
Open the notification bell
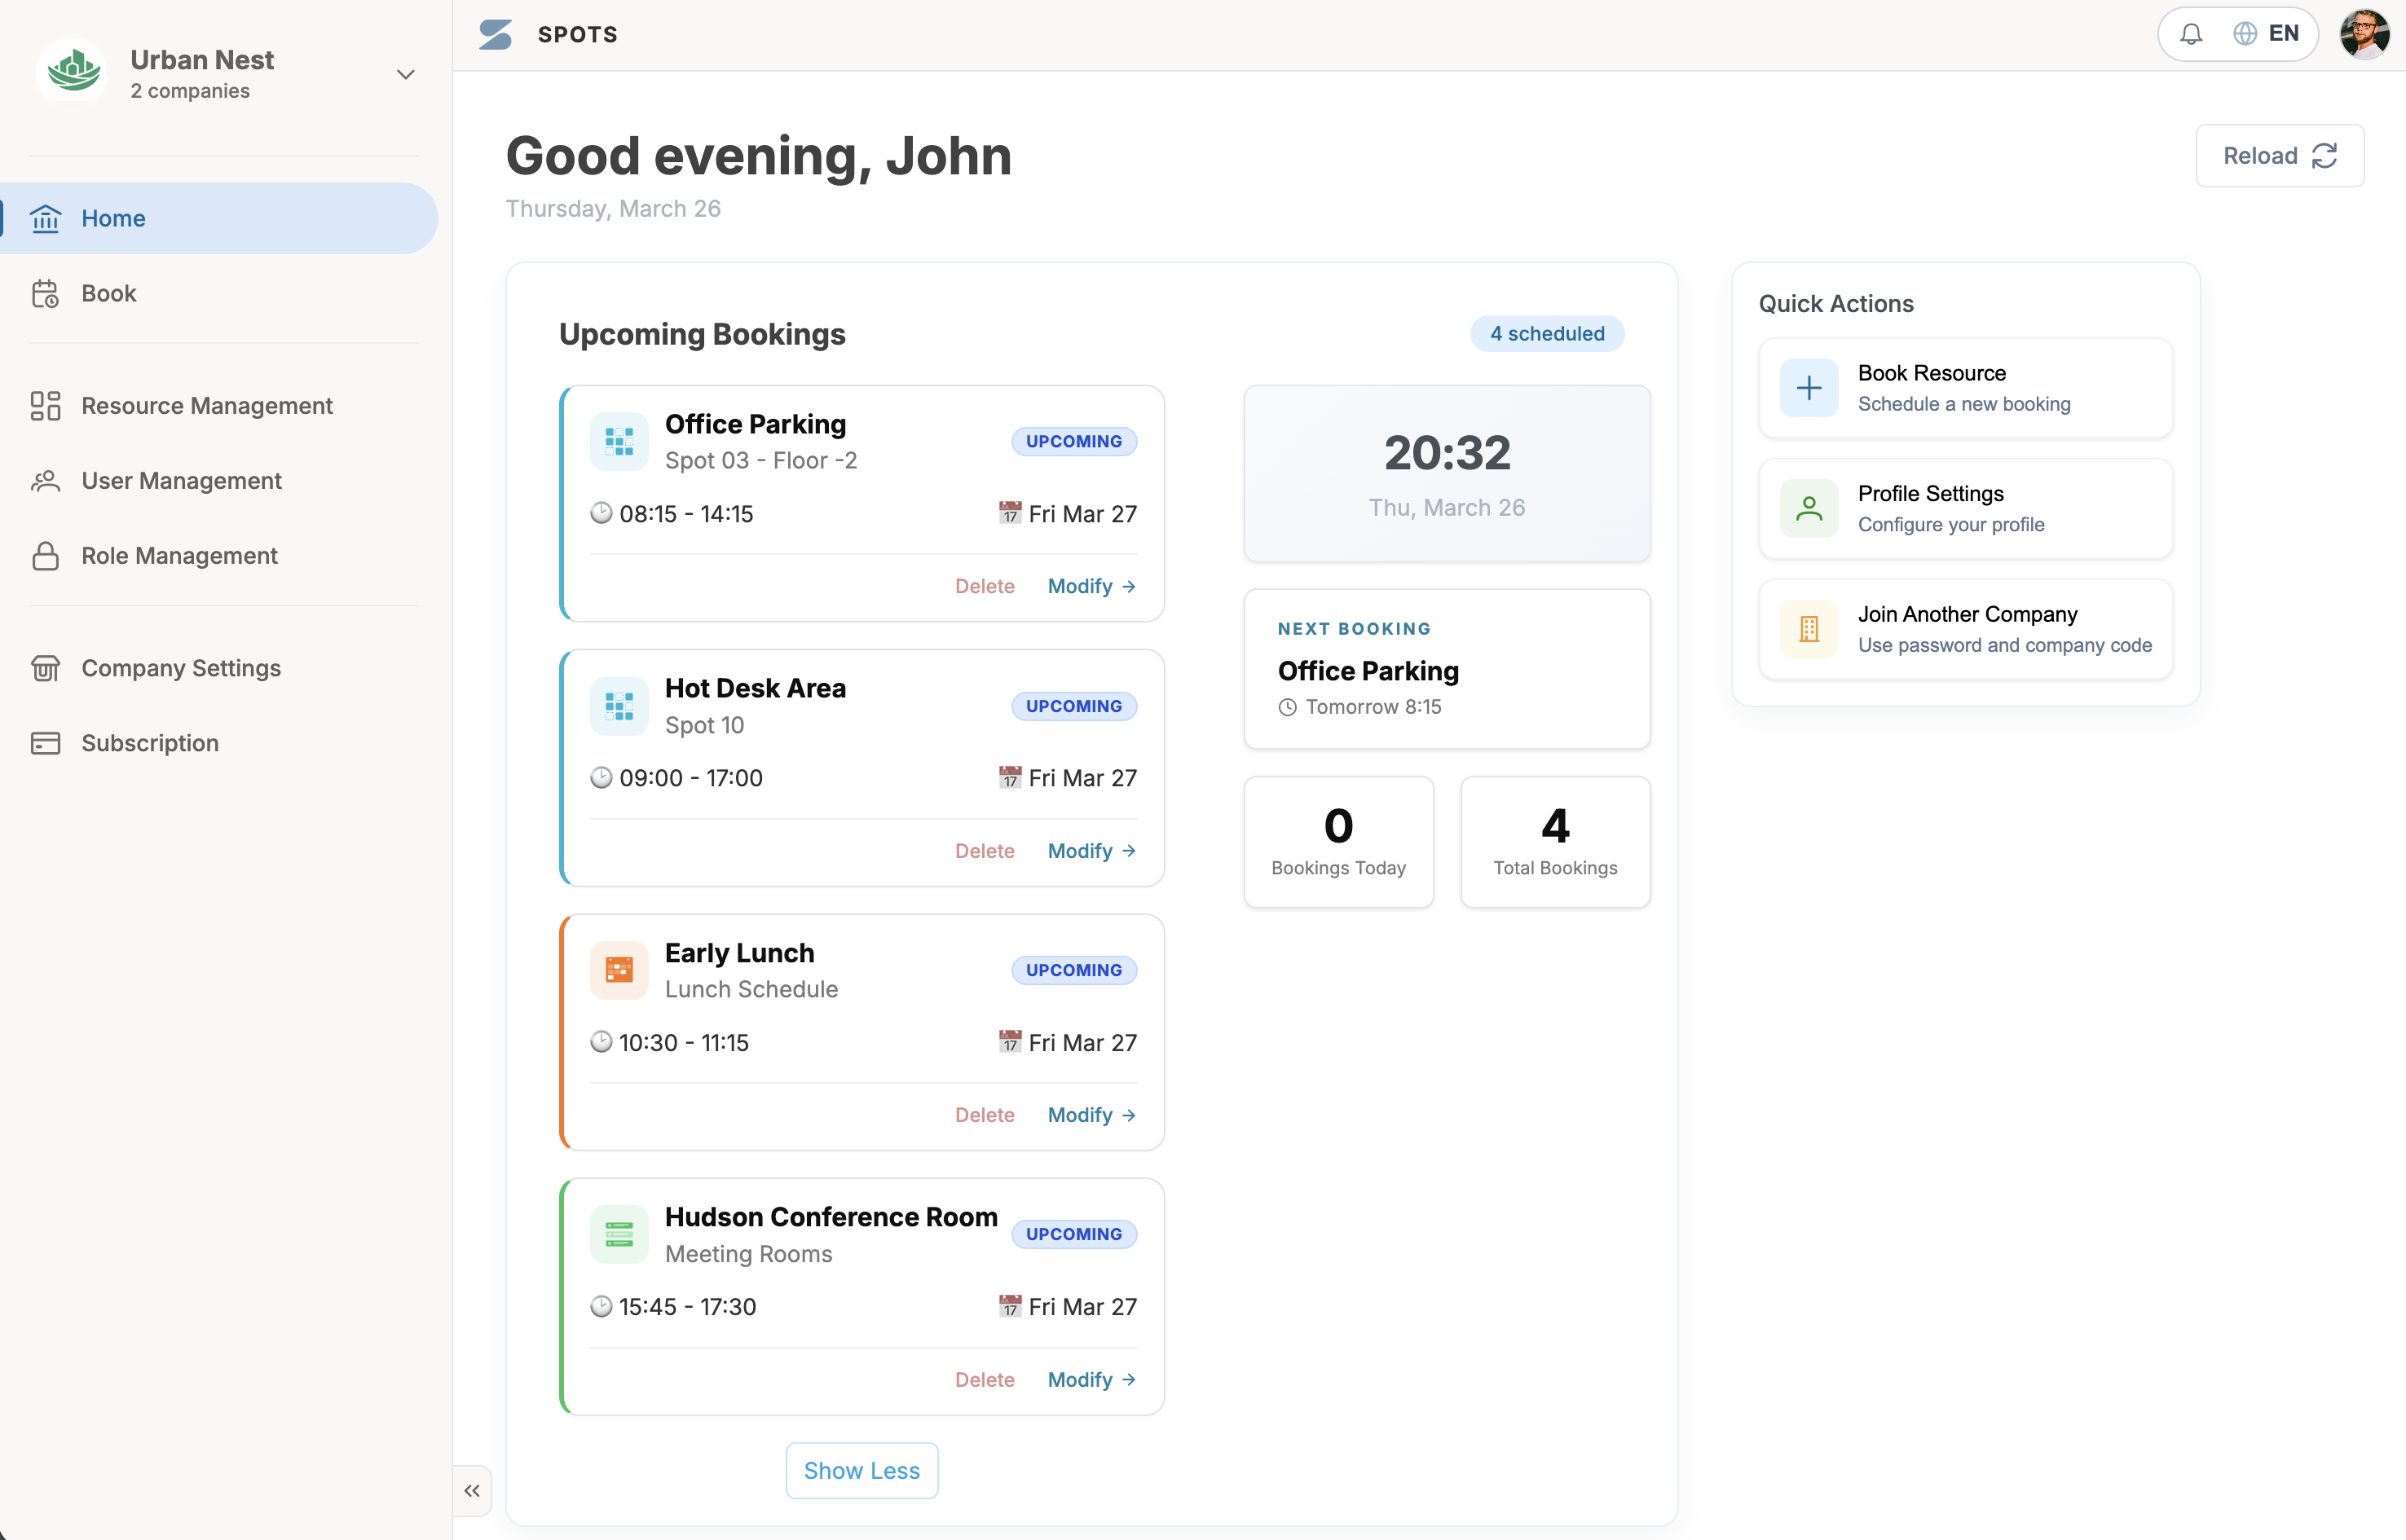click(2192, 33)
